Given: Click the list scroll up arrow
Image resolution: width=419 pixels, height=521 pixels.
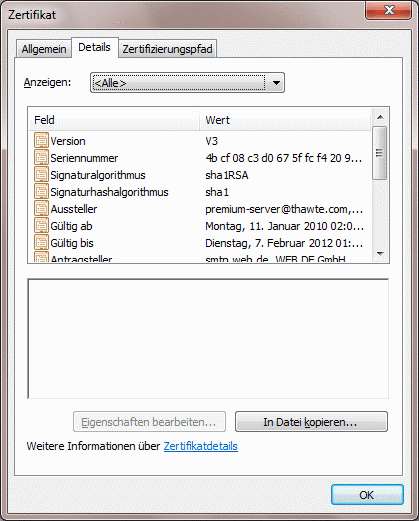Looking at the screenshot, I should (380, 117).
